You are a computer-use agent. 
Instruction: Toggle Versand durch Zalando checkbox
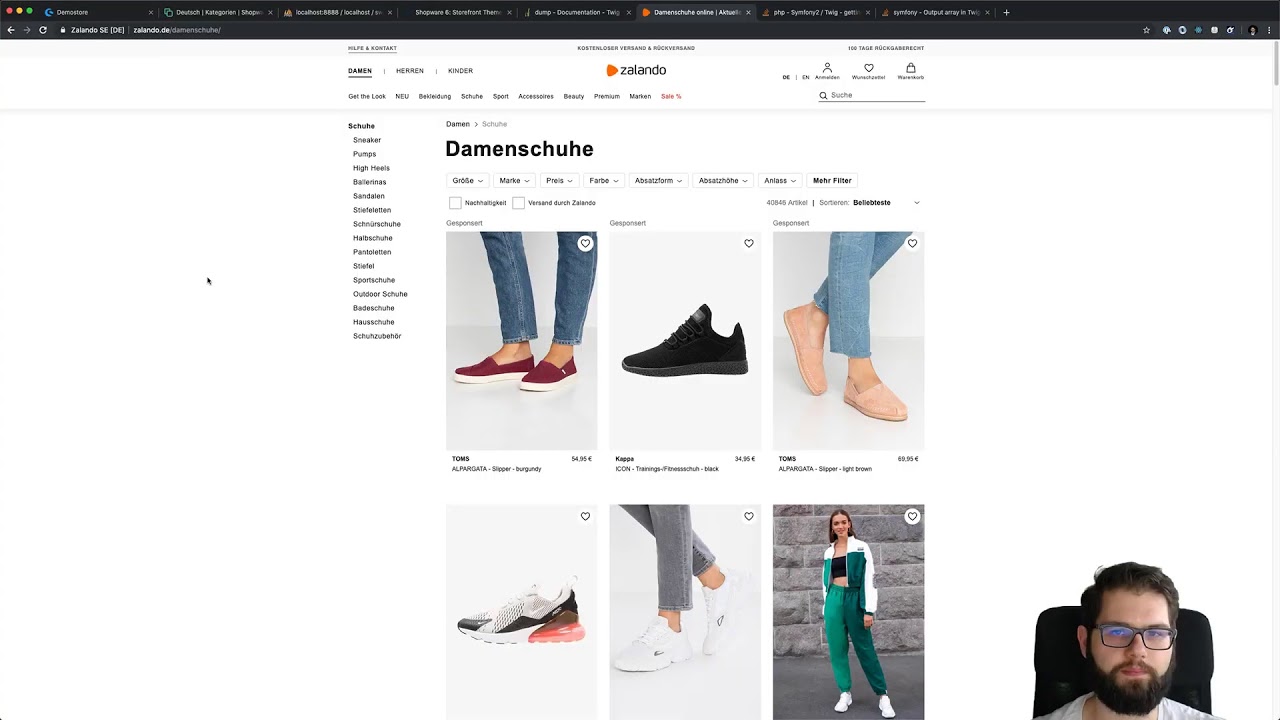pyautogui.click(x=518, y=203)
